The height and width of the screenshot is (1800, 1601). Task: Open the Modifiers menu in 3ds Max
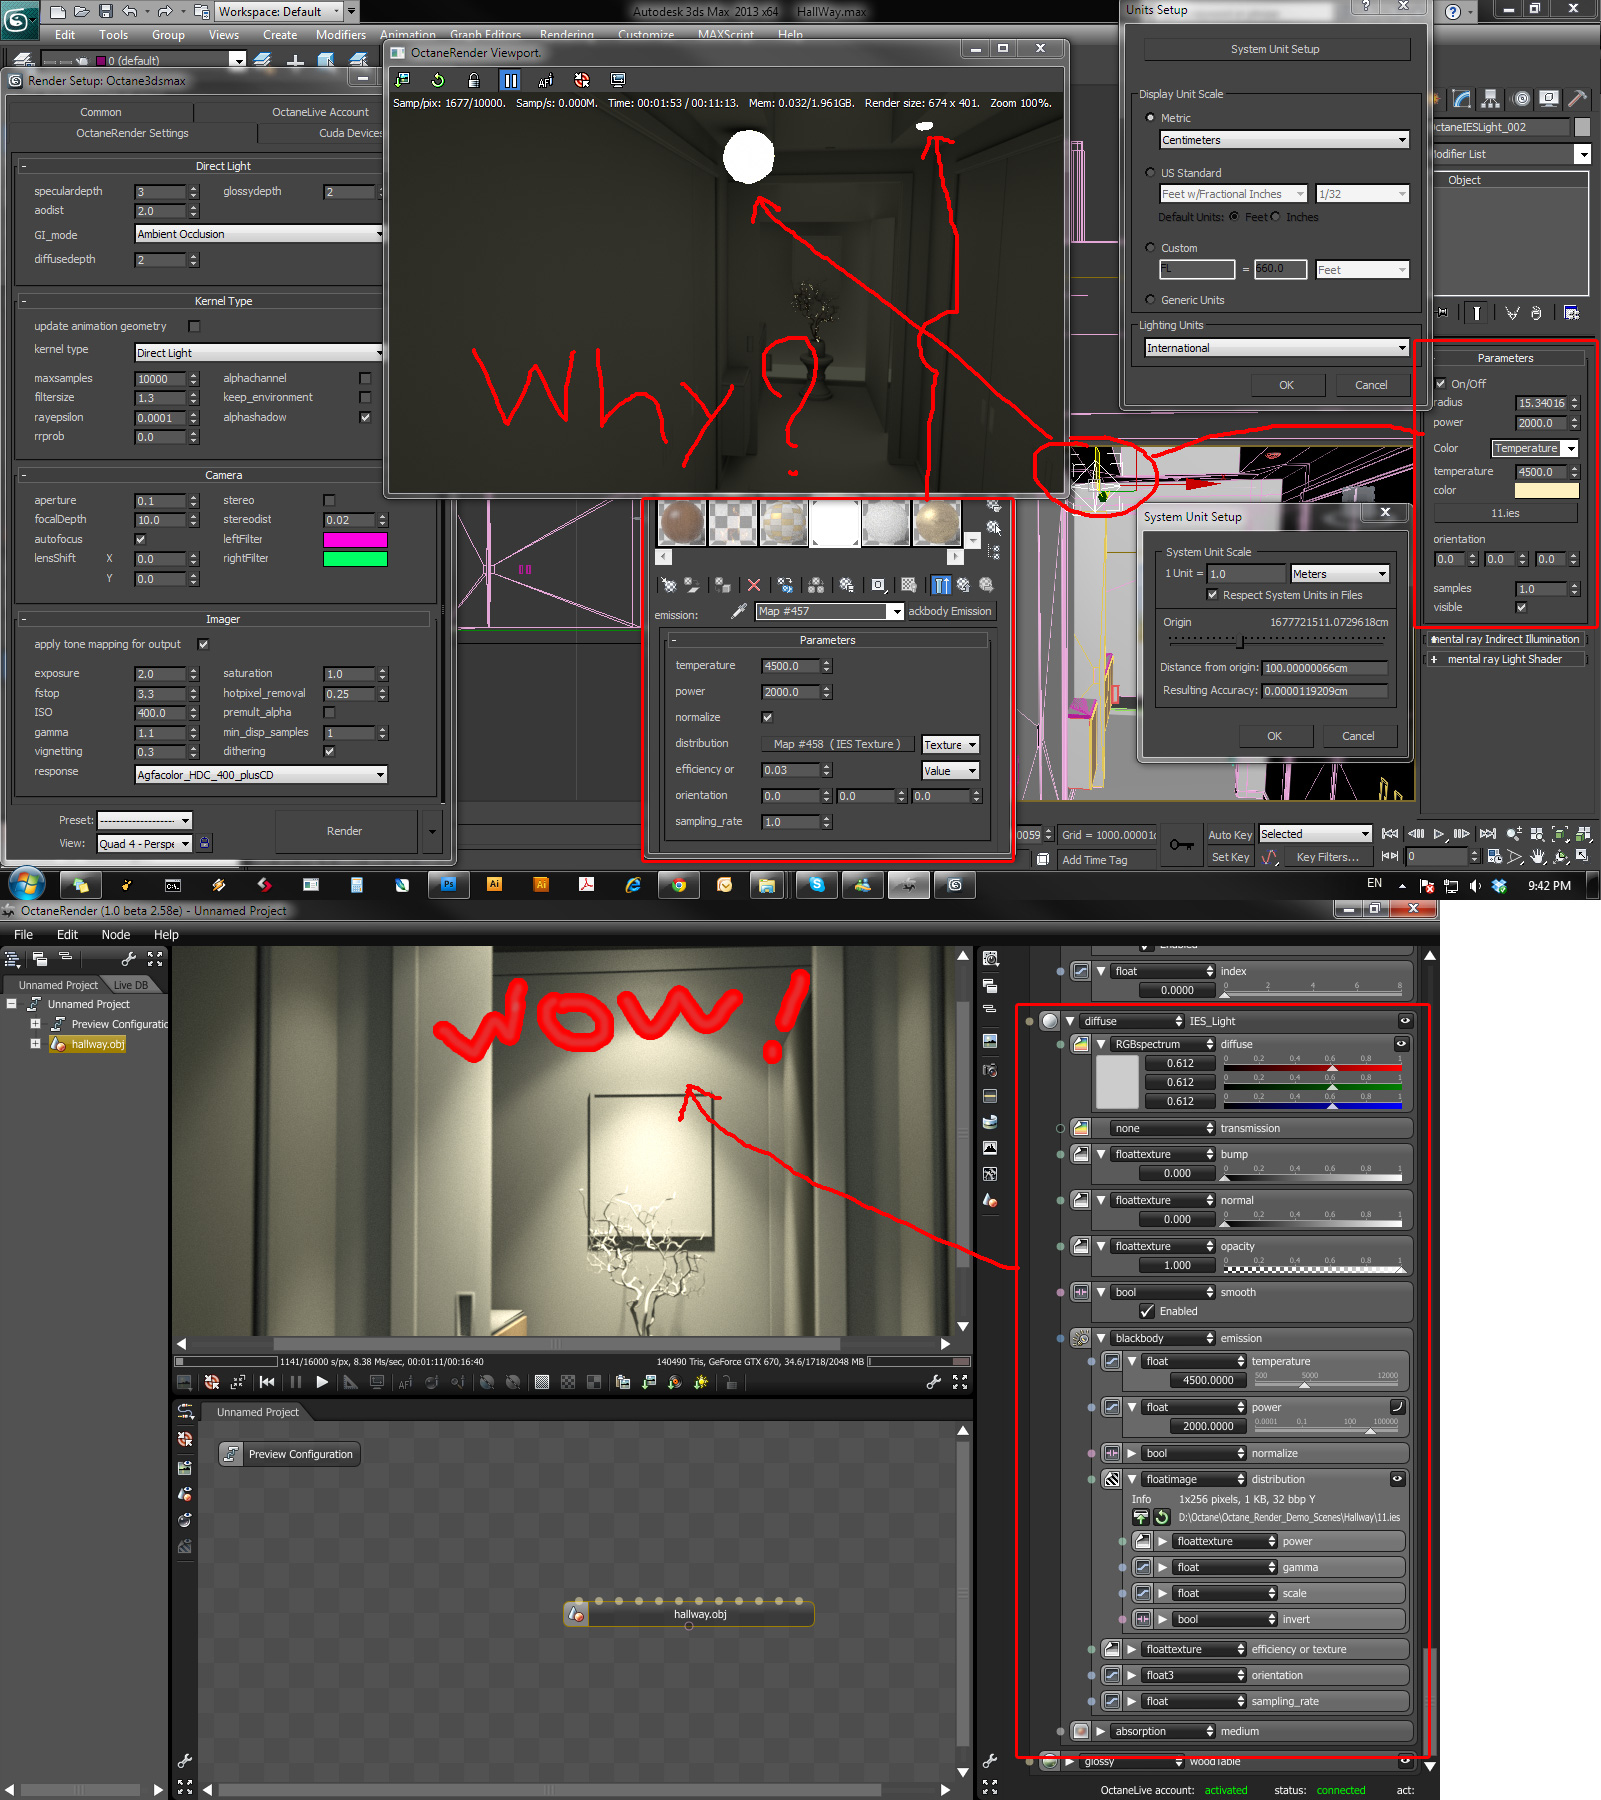coord(341,35)
